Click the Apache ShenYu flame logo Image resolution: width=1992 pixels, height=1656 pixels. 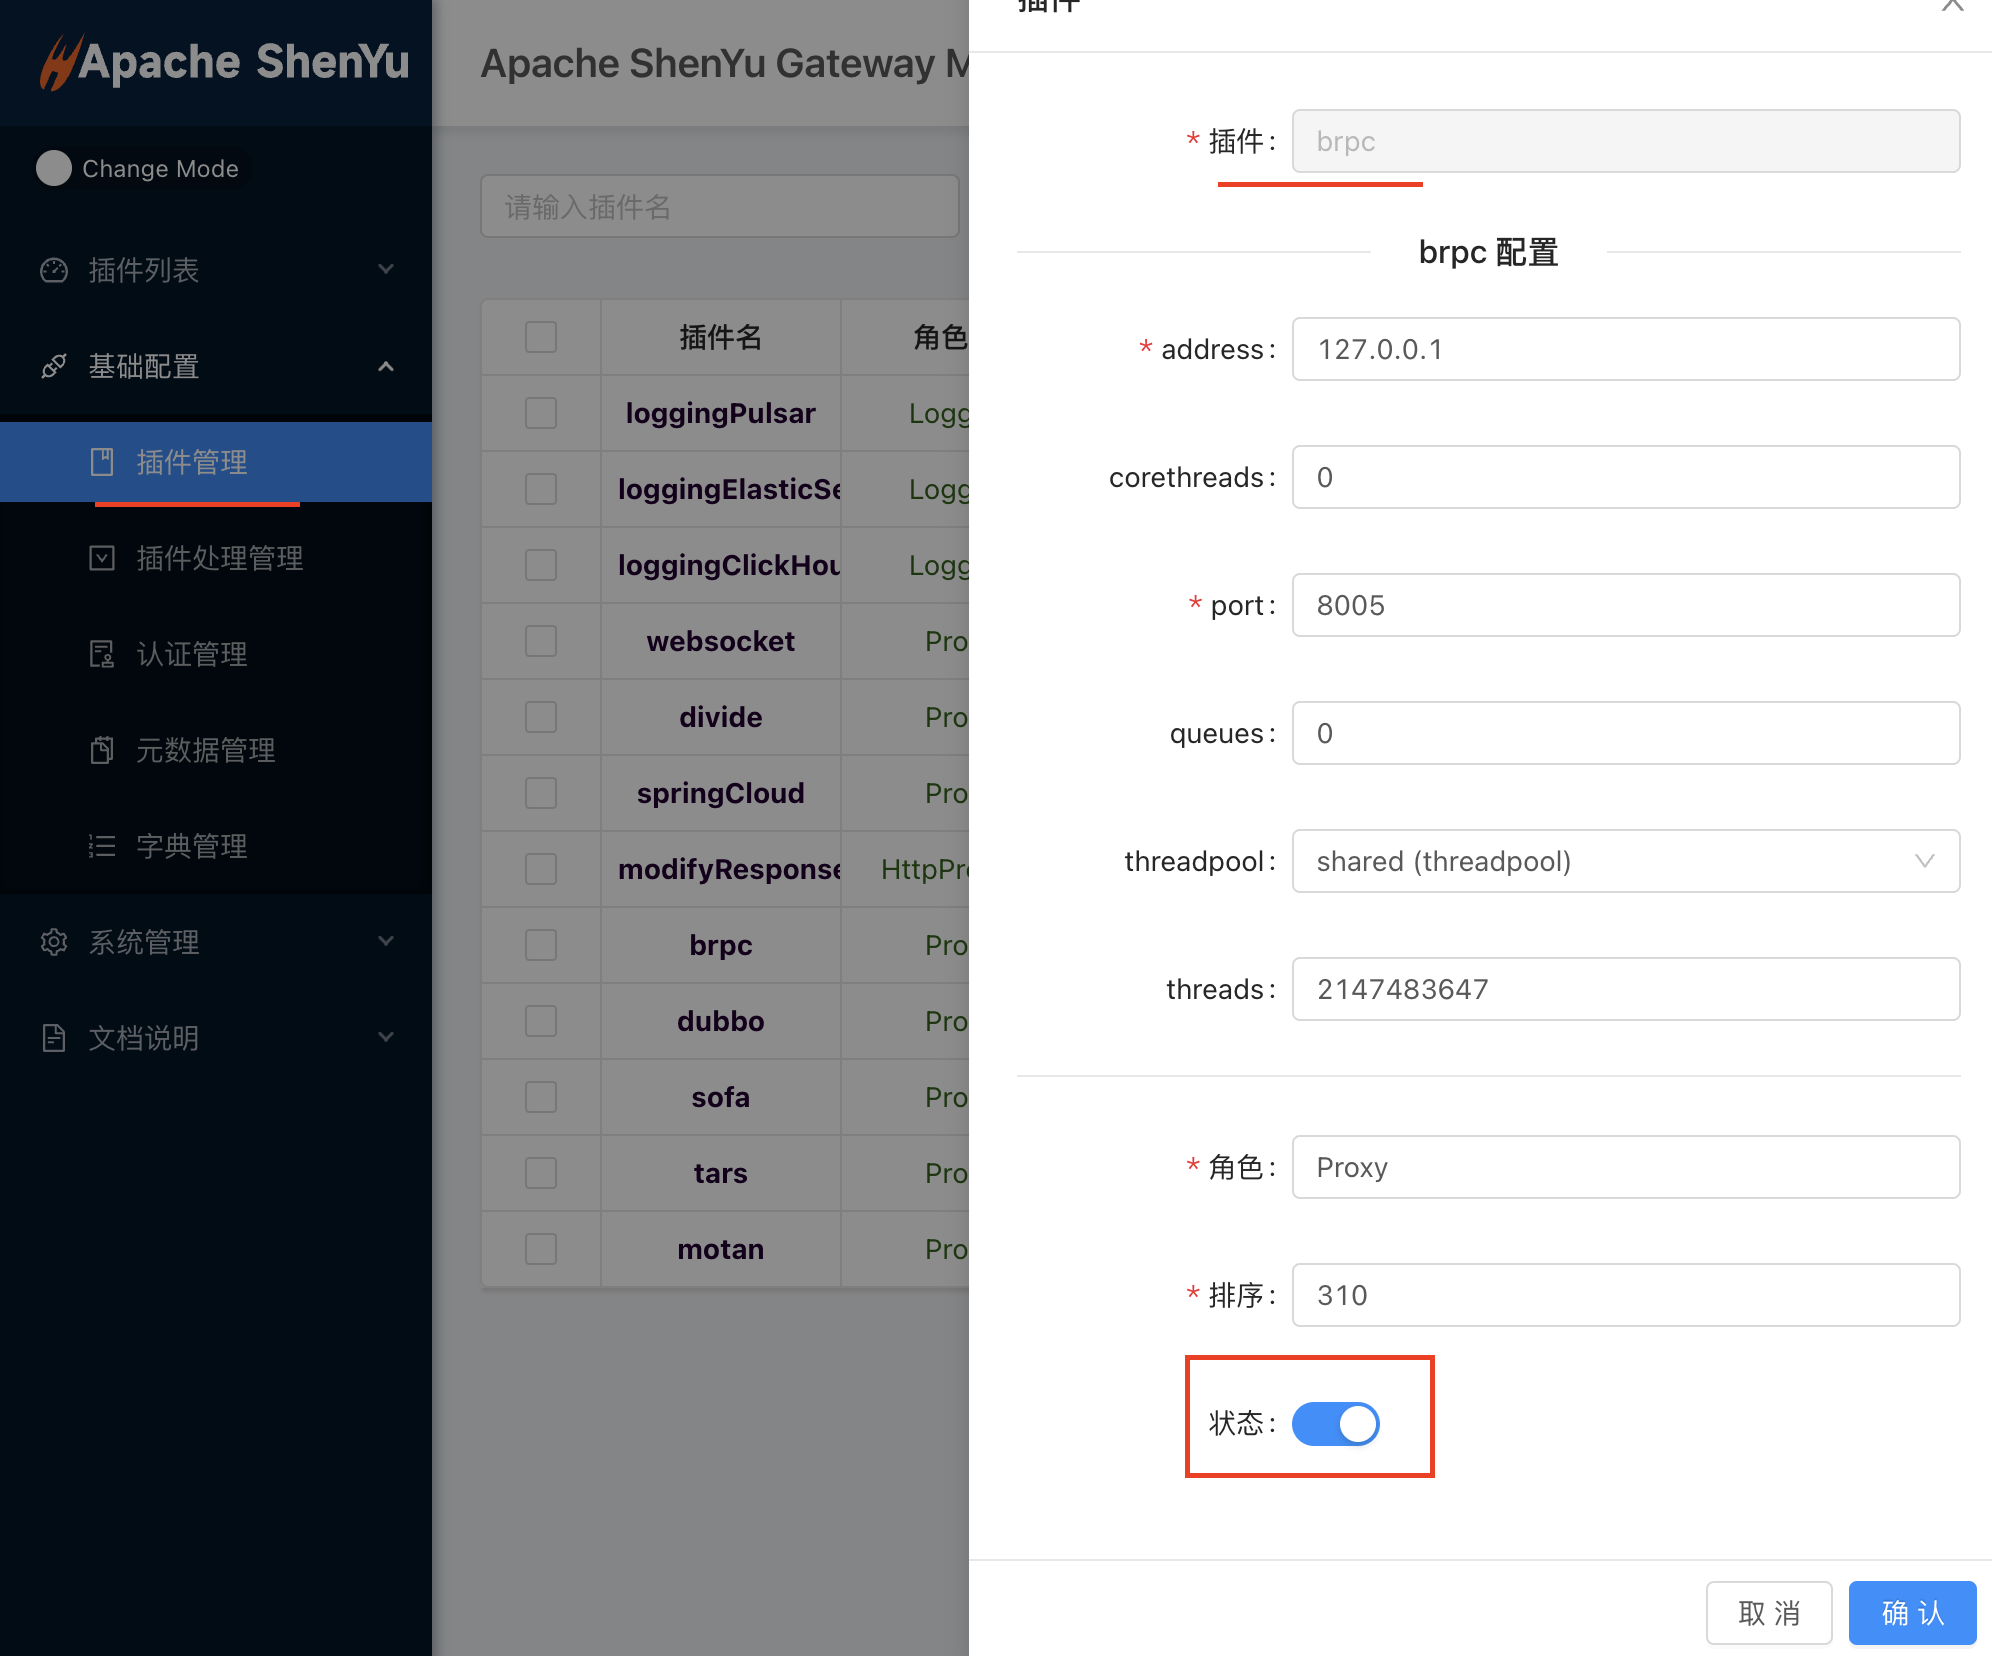click(x=60, y=62)
